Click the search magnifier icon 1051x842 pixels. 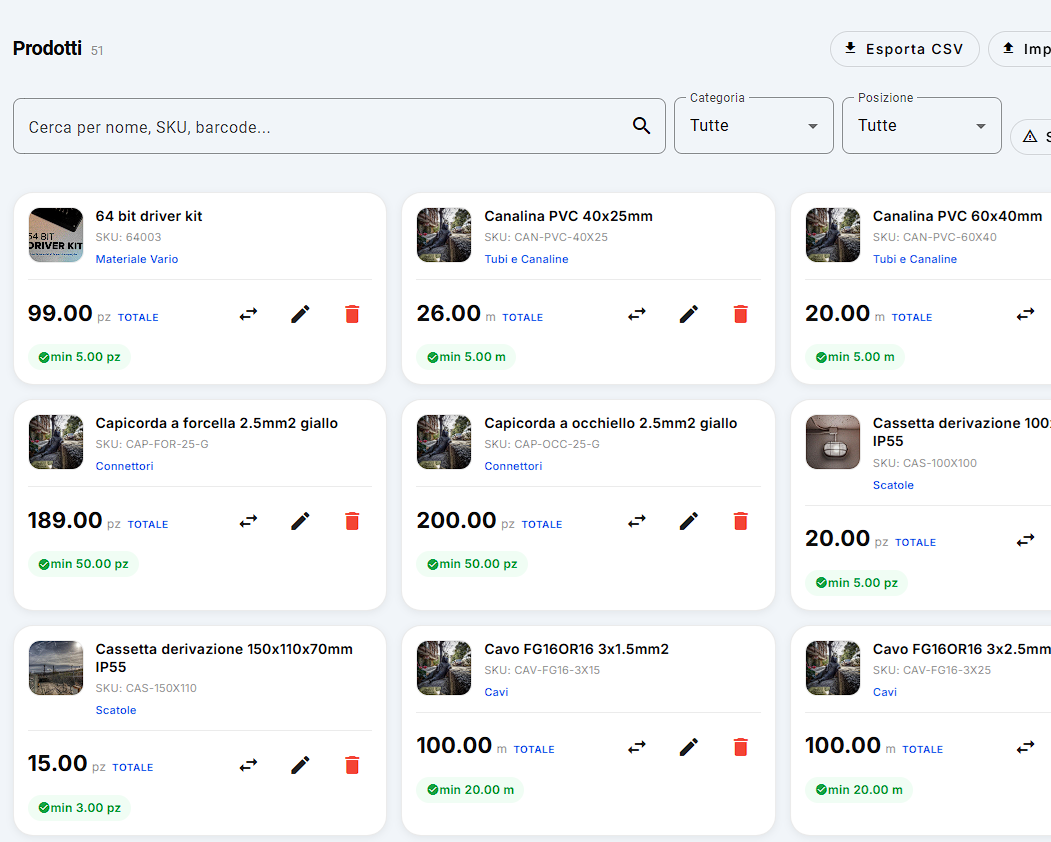(641, 125)
